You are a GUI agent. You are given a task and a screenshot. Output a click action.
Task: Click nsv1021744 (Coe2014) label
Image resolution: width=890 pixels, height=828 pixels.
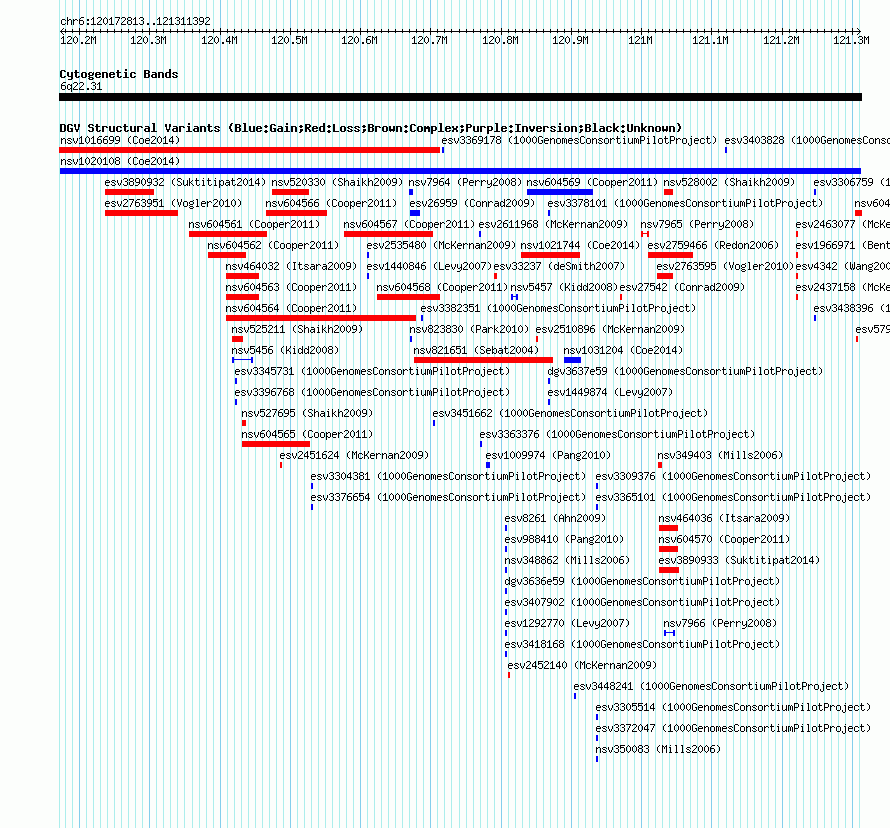point(580,245)
